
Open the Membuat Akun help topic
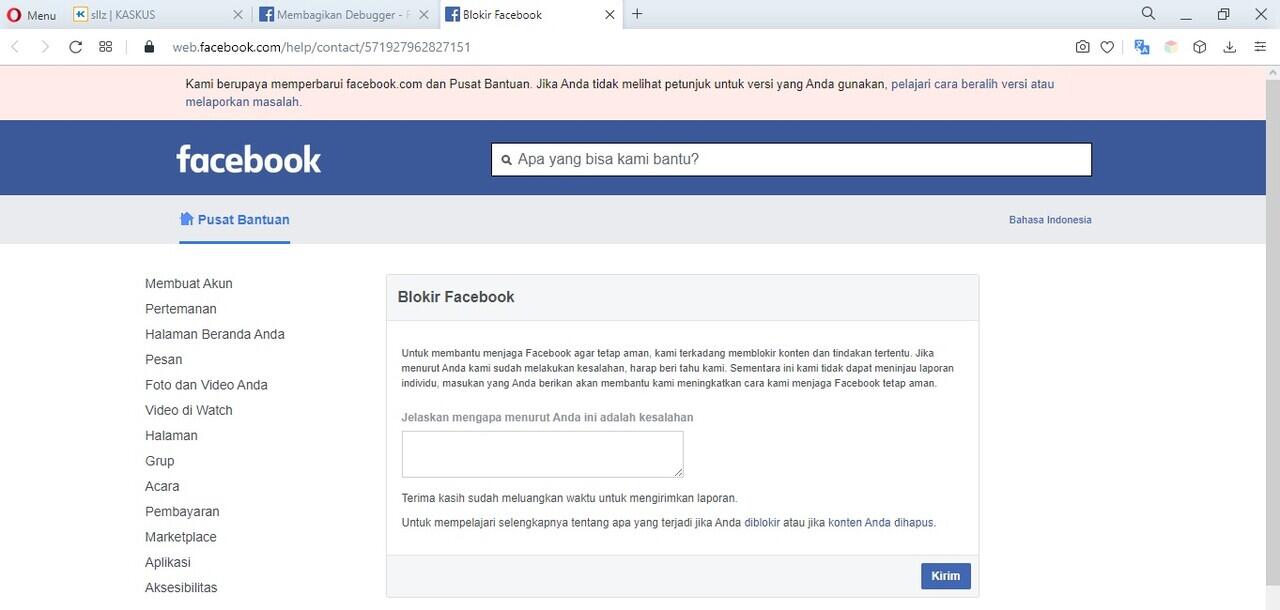[189, 284]
